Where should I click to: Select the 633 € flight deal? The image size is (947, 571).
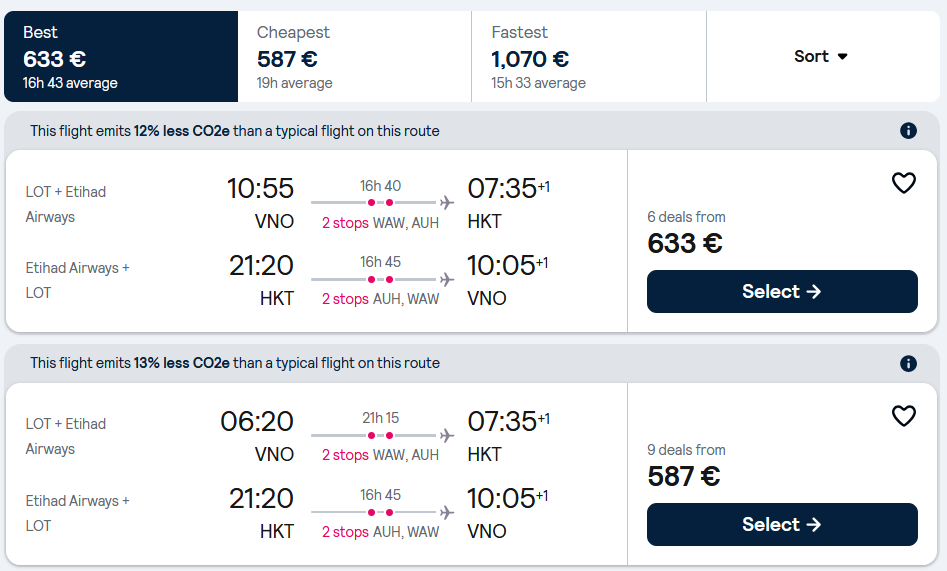pos(782,292)
